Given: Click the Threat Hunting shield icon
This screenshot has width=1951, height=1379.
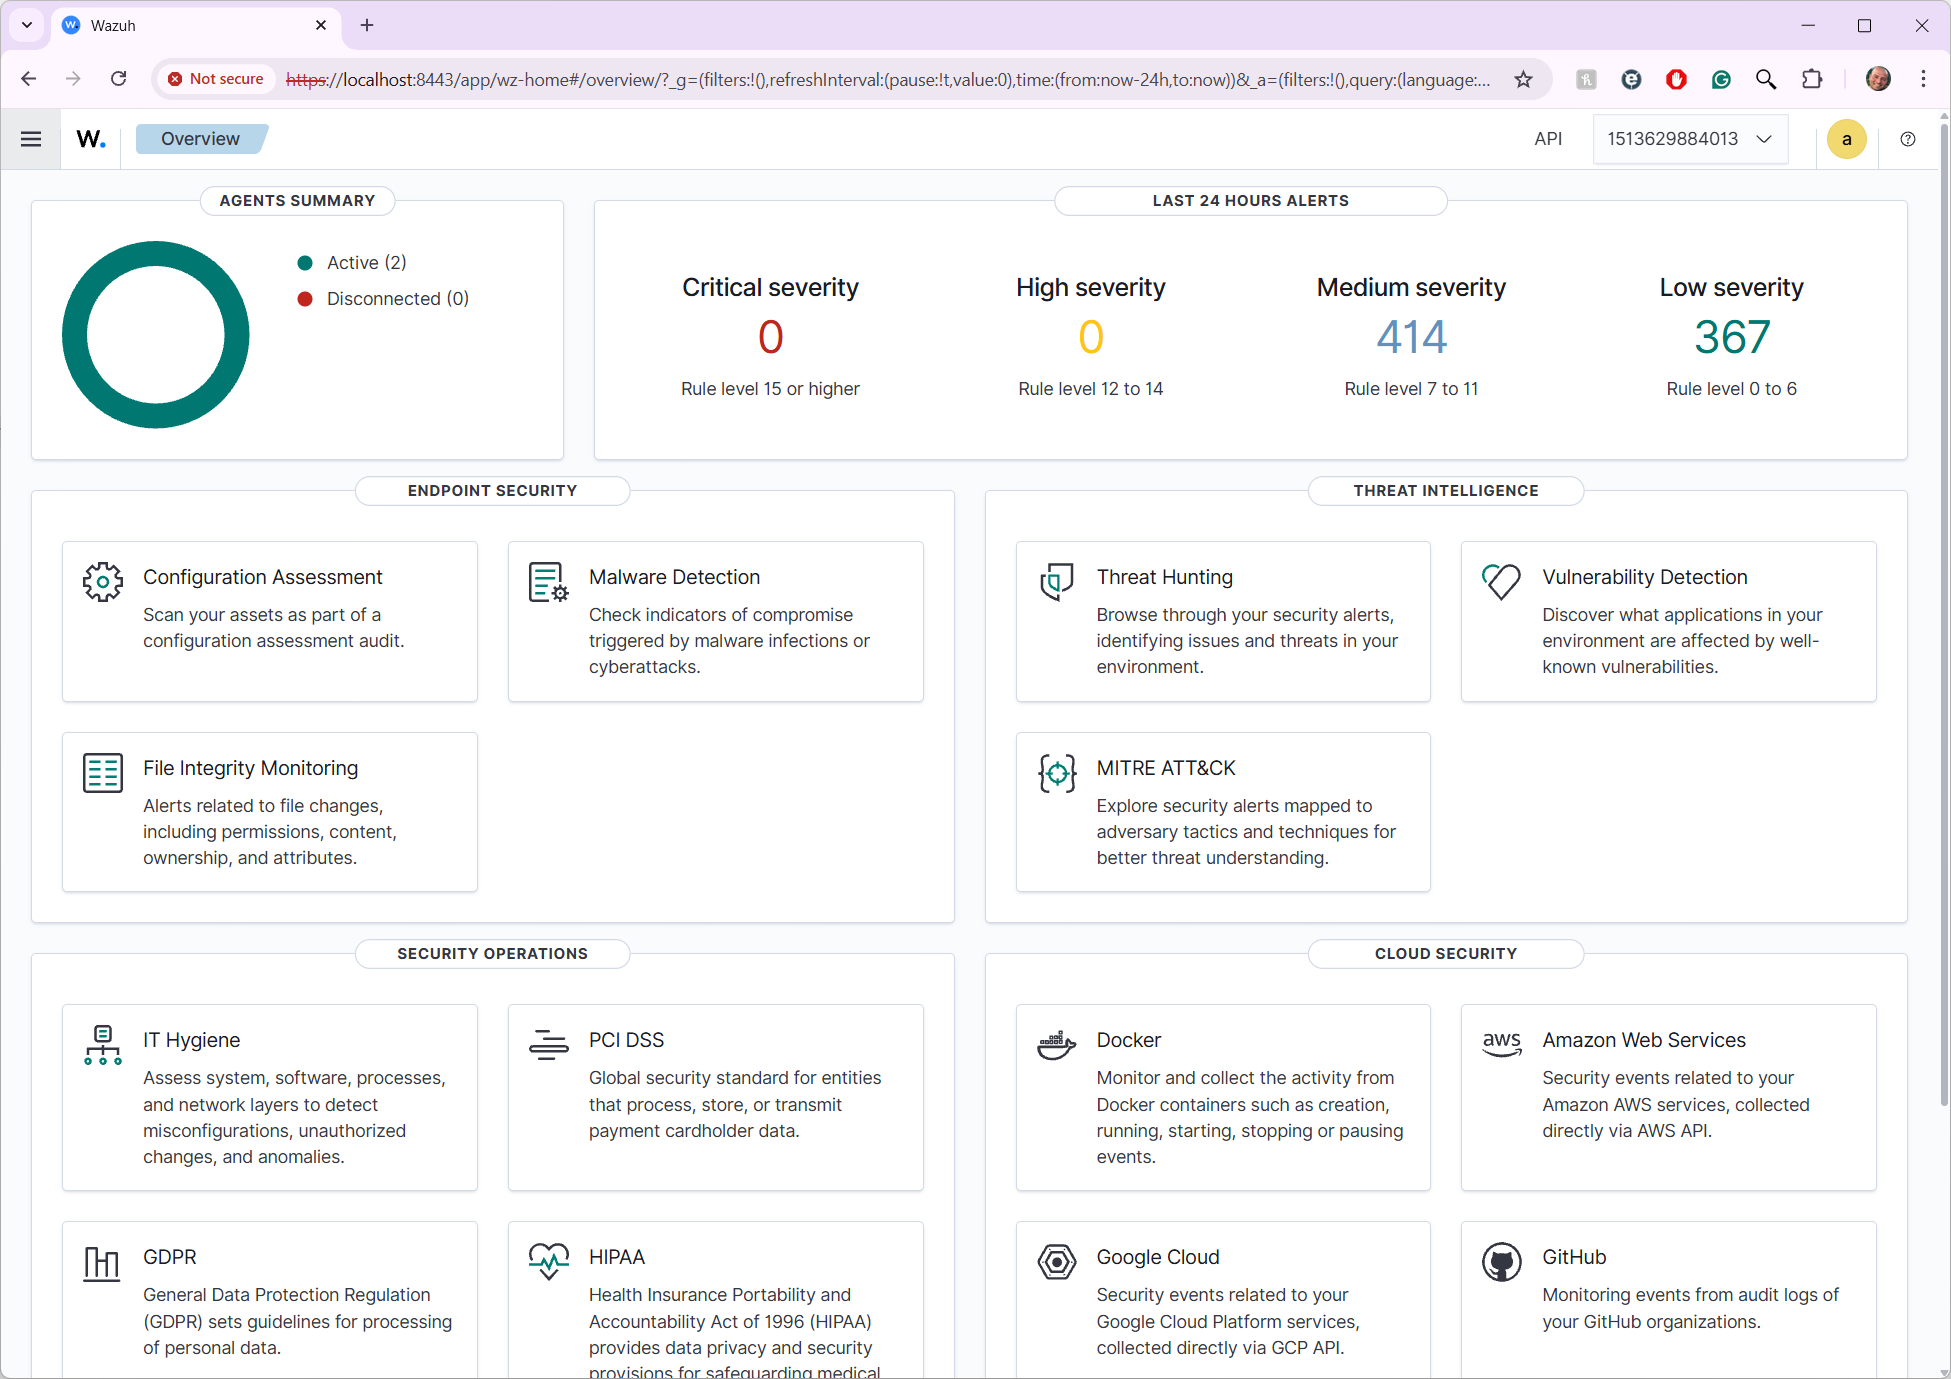Looking at the screenshot, I should [x=1056, y=582].
